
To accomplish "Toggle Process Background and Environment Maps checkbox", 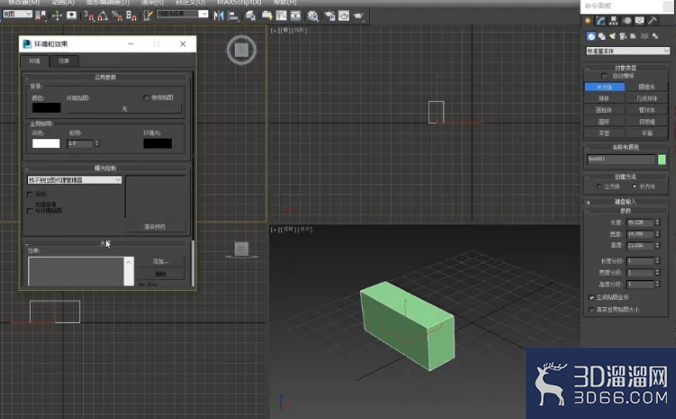I will pyautogui.click(x=30, y=211).
